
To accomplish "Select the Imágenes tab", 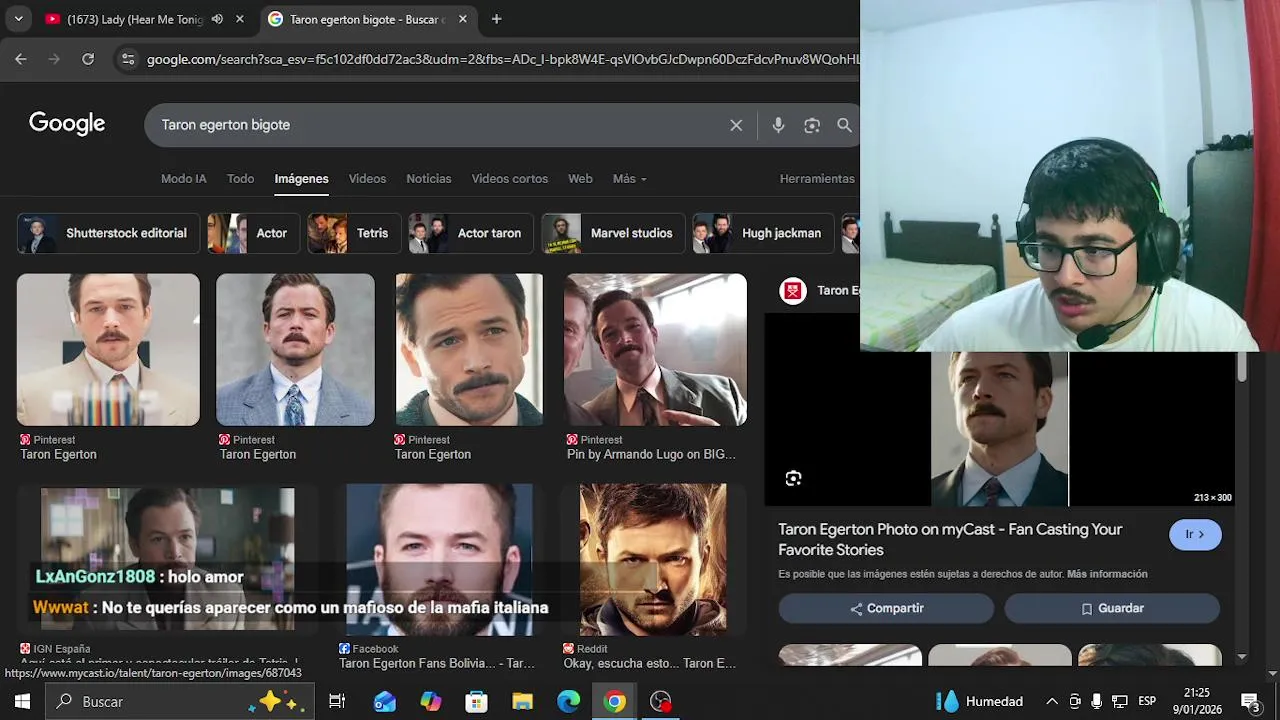I will click(x=301, y=178).
